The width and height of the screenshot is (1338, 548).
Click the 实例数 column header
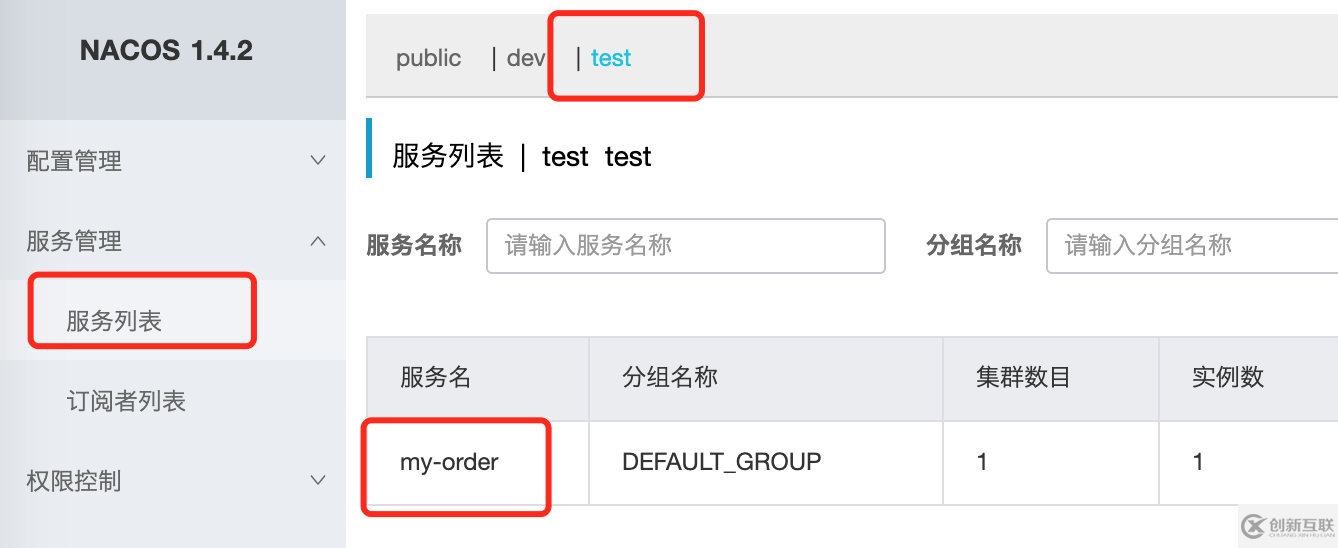click(x=1228, y=377)
